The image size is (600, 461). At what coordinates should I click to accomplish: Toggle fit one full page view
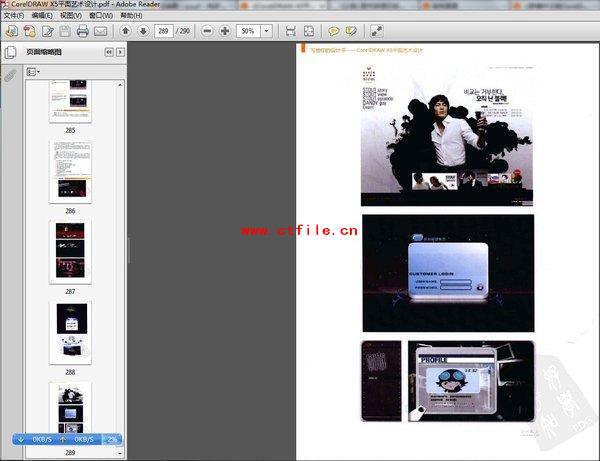[308, 31]
